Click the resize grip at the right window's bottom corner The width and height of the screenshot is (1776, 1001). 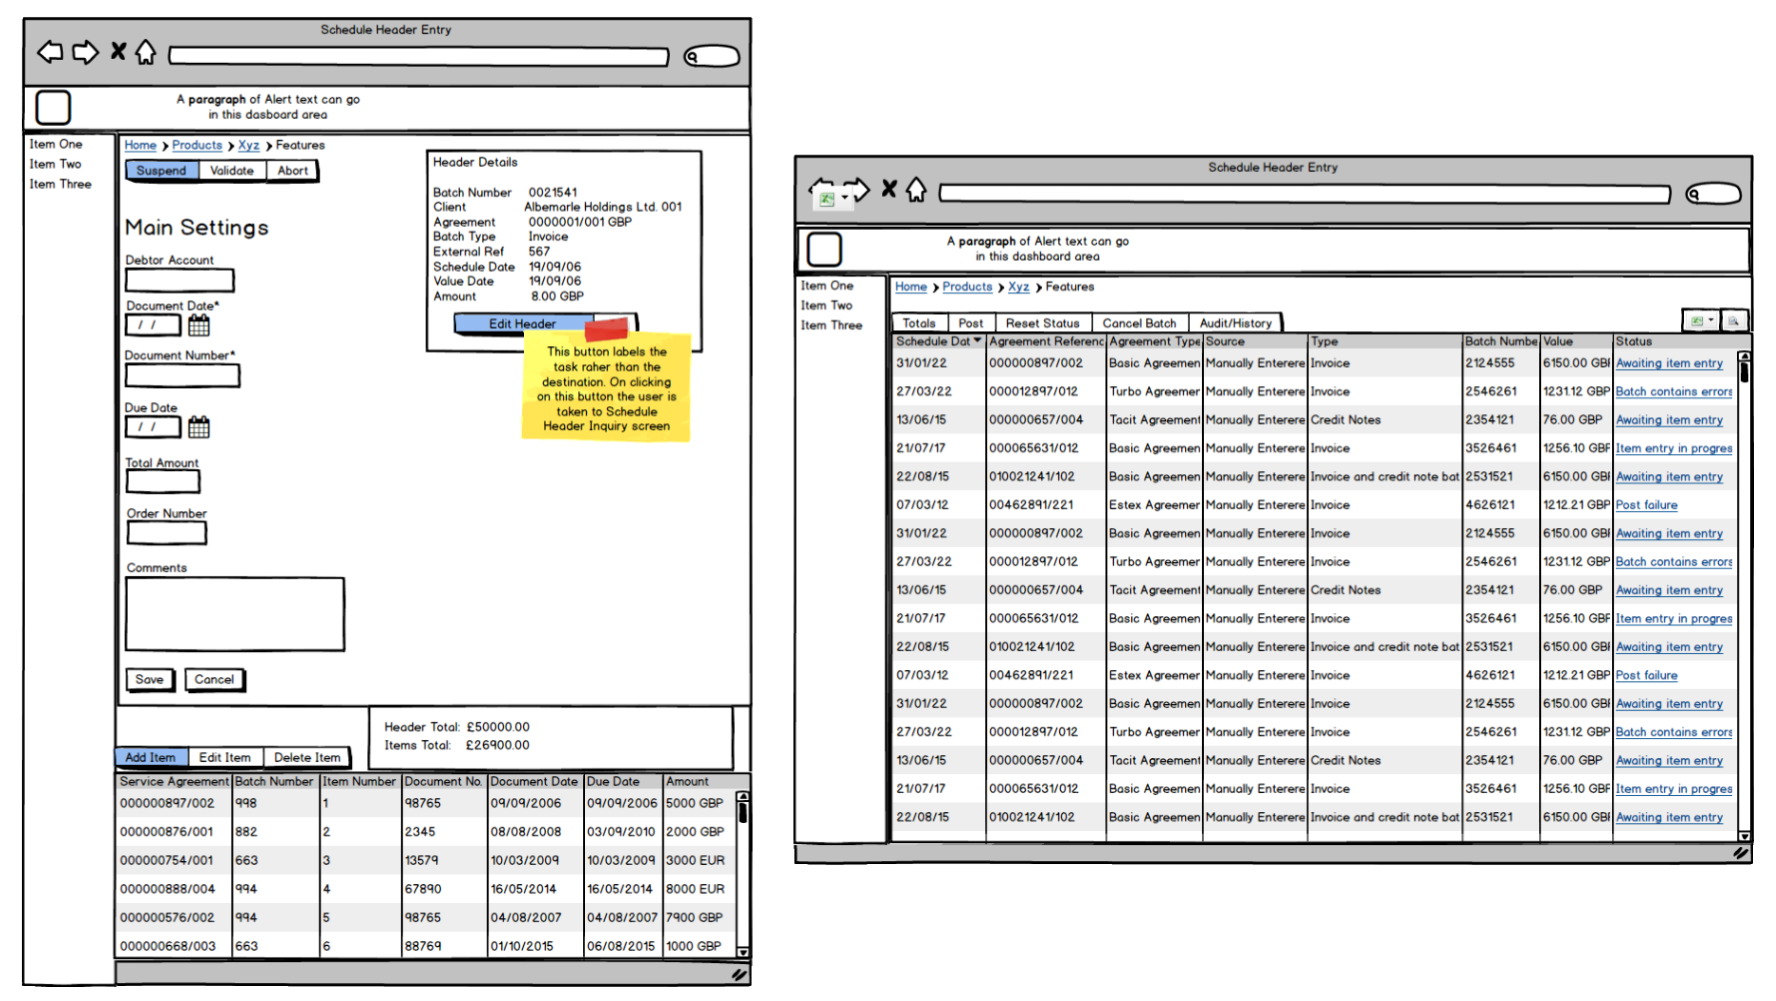[x=1741, y=853]
